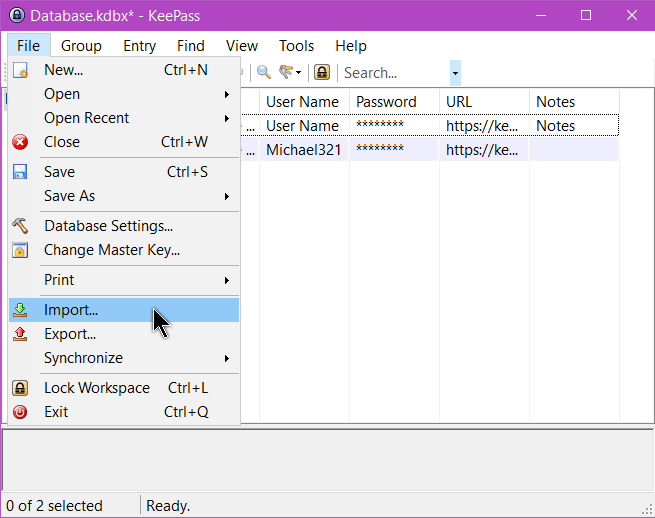Click the window resize grip in status bar
The image size is (655, 518).
pyautogui.click(x=647, y=509)
